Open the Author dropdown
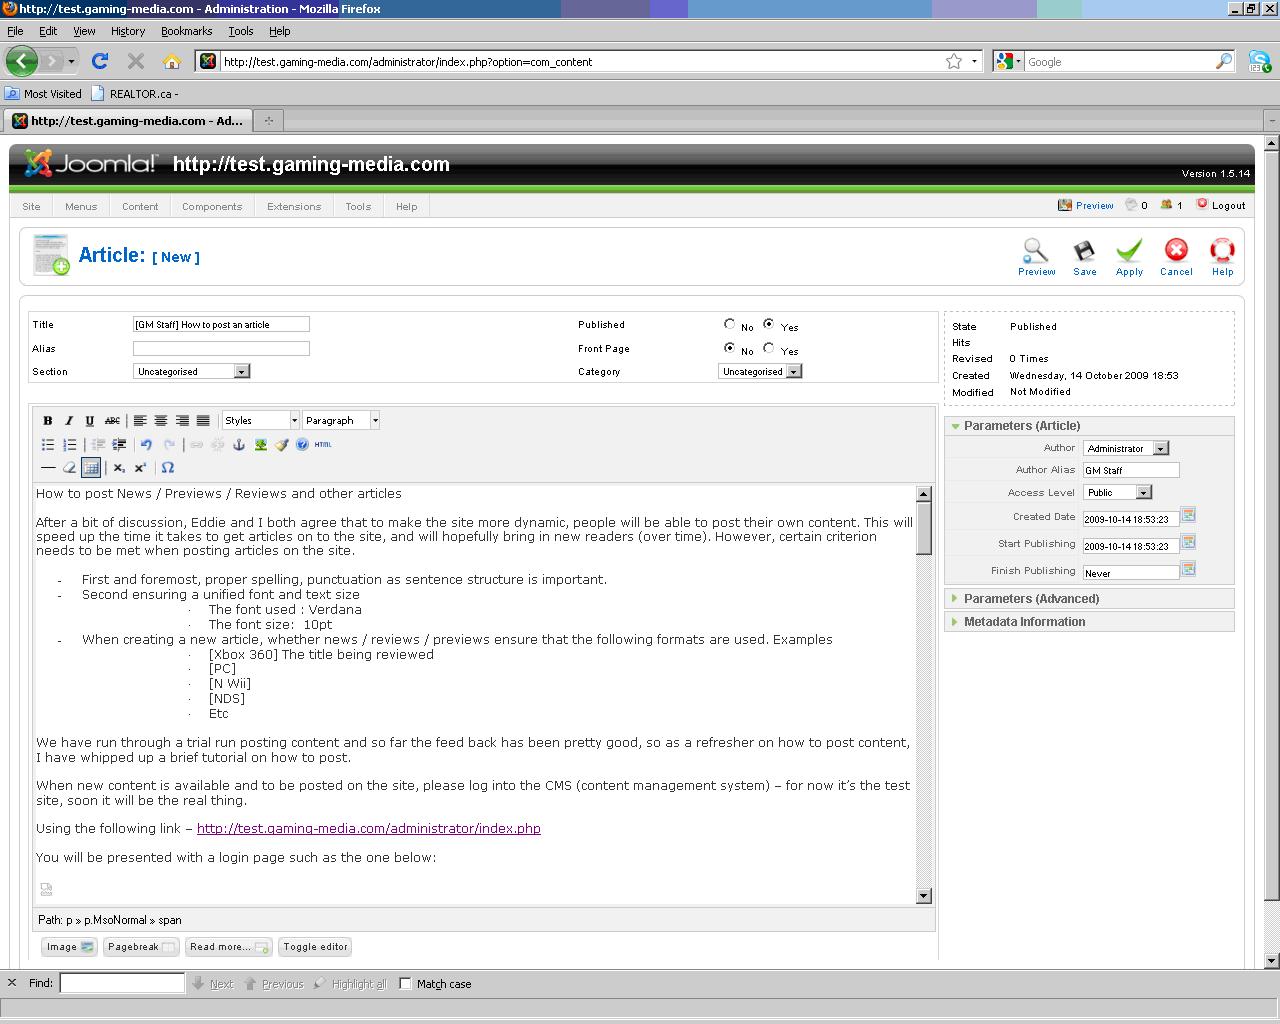The height and width of the screenshot is (1024, 1280). (1126, 448)
